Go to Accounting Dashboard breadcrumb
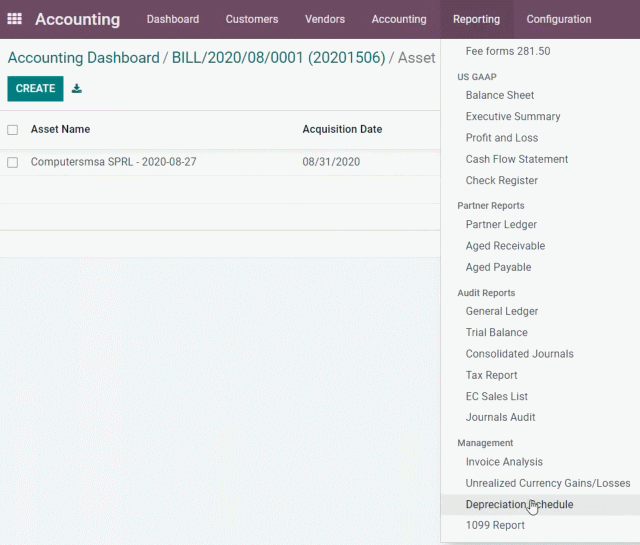640x545 pixels. coord(84,58)
